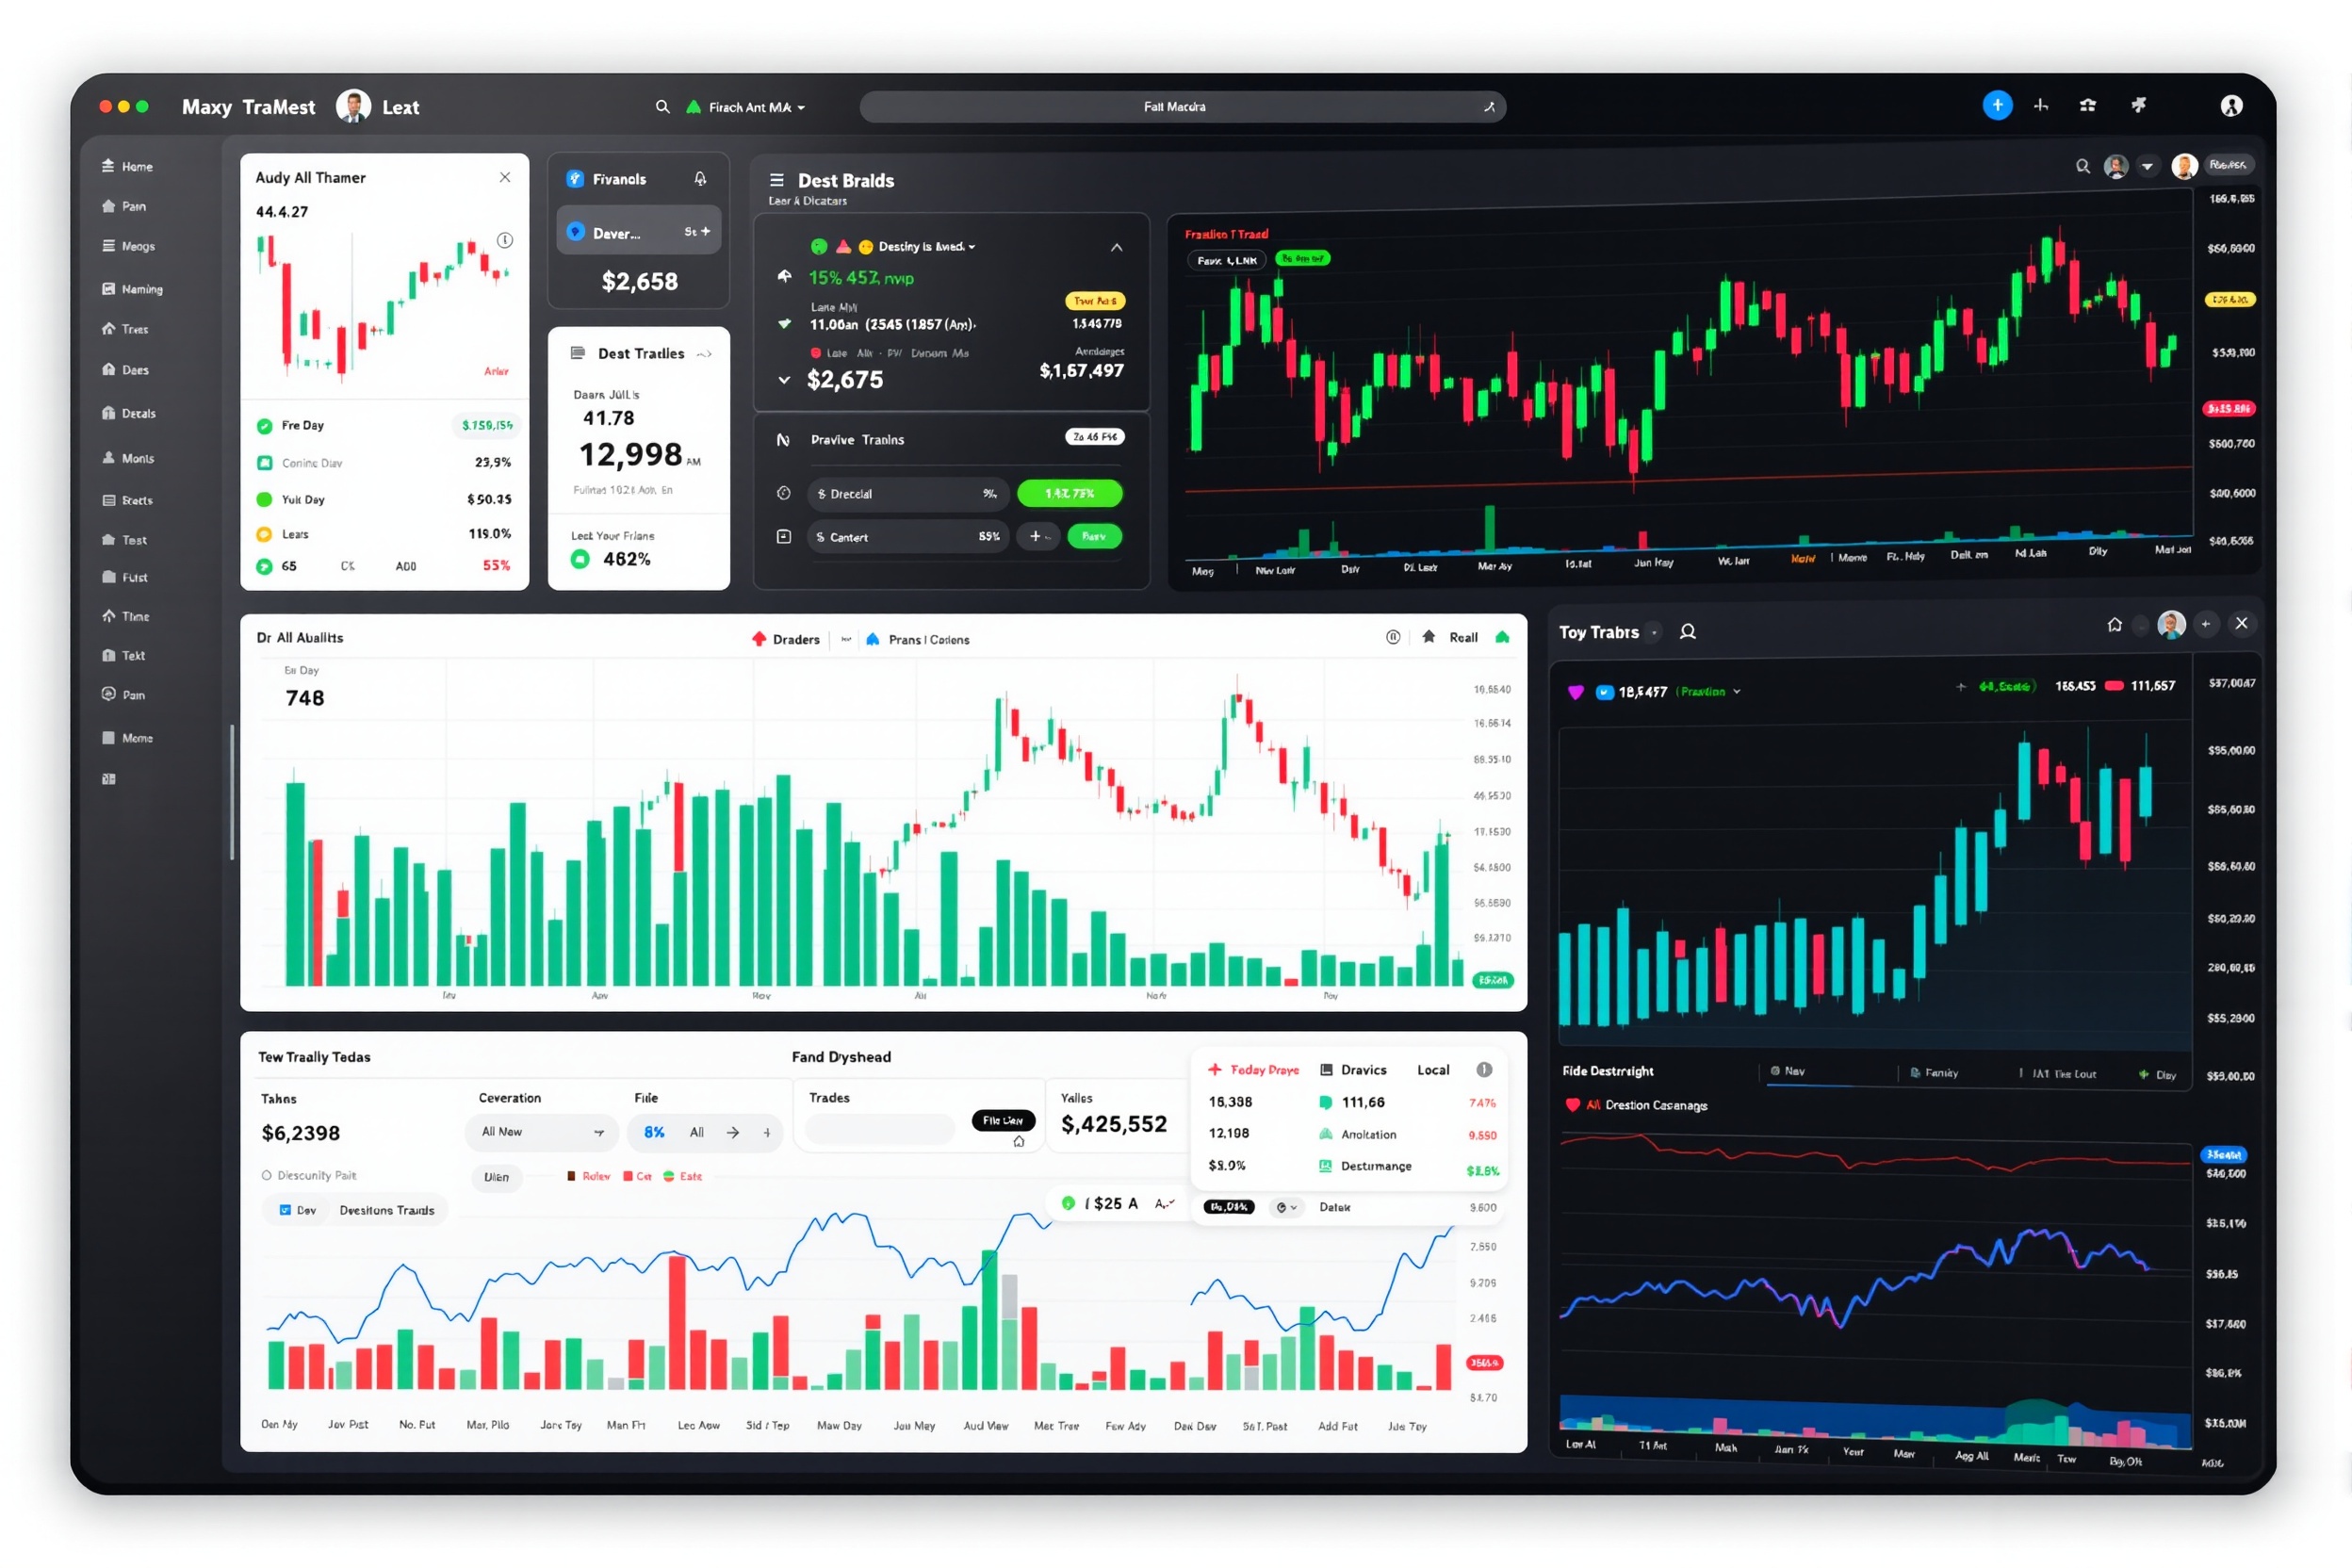Click the green Baev buy button

pos(1094,537)
